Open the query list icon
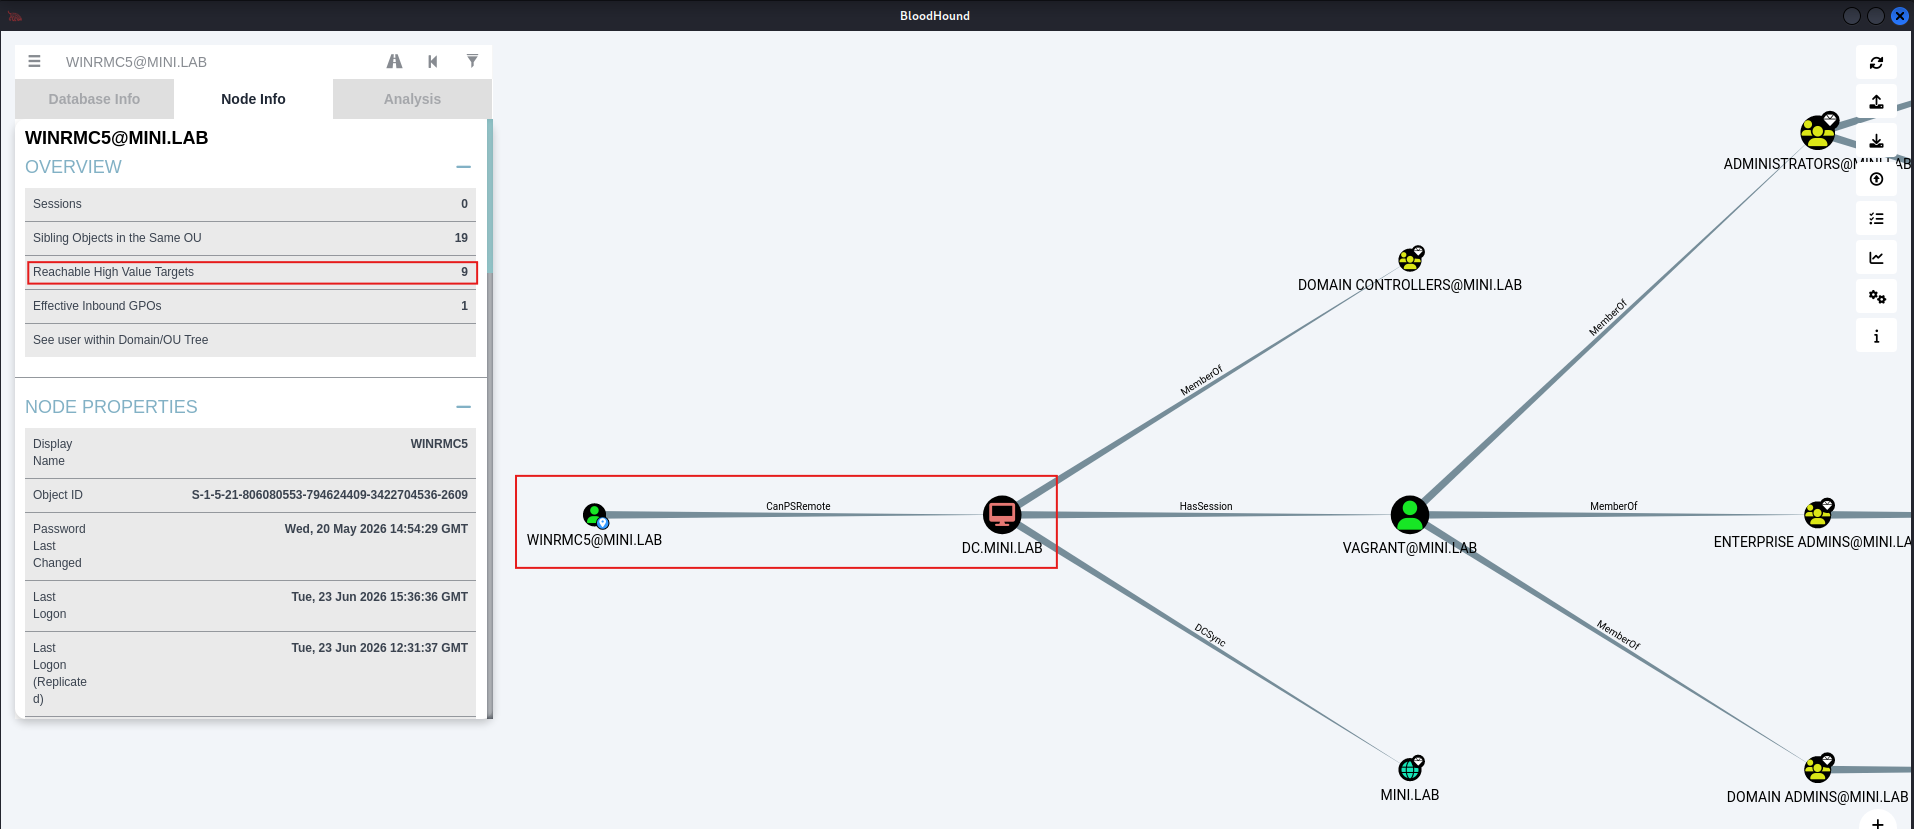 tap(1876, 218)
